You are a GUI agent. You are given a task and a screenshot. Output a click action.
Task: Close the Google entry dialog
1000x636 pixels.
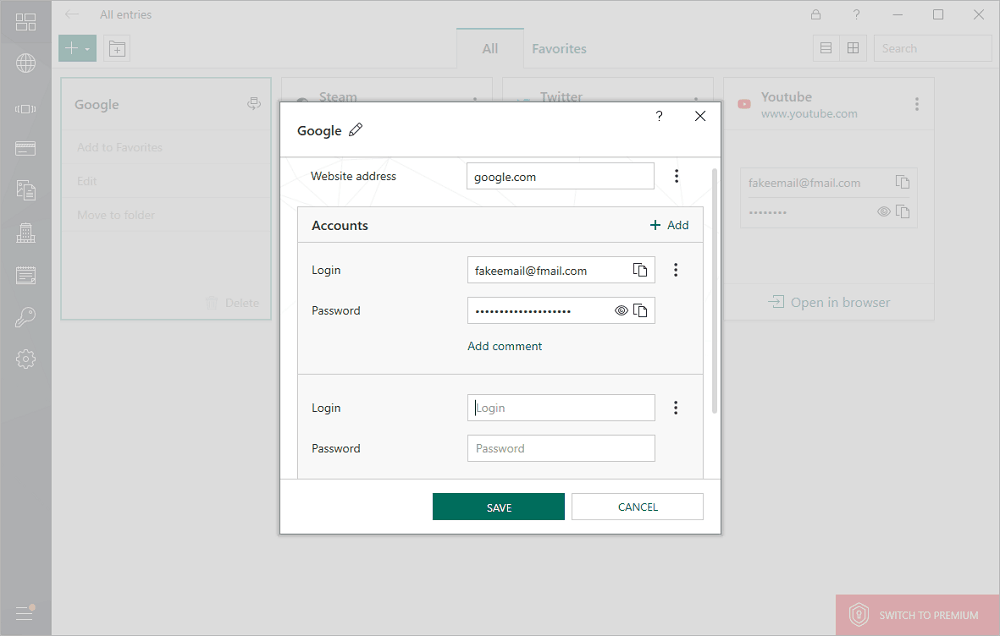point(700,115)
